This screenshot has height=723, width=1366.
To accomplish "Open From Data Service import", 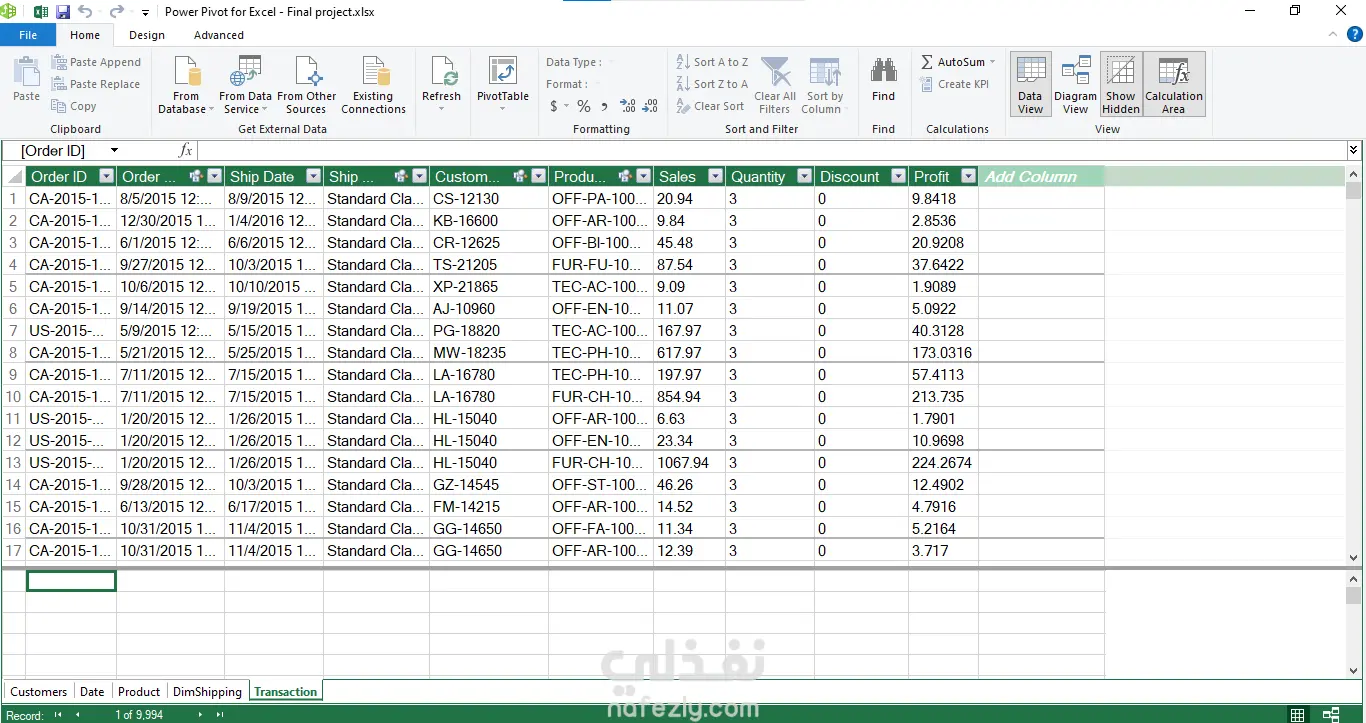I will click(x=245, y=85).
